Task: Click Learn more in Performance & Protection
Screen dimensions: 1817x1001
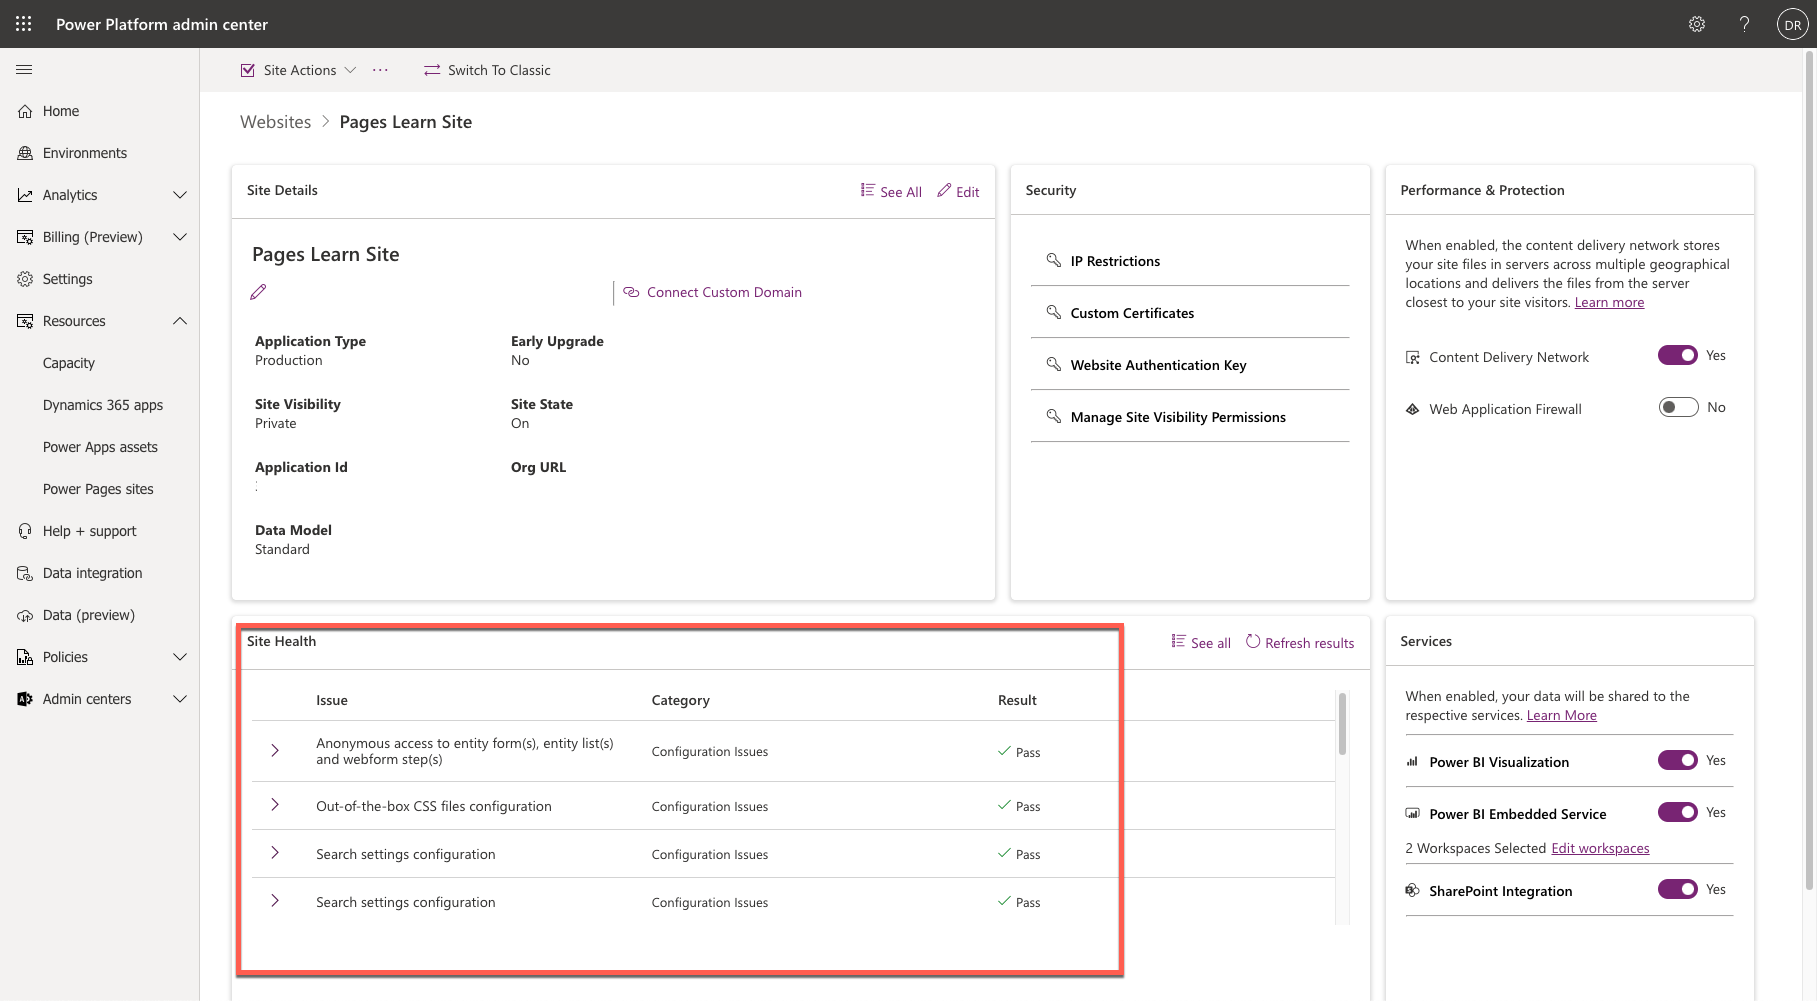Action: pyautogui.click(x=1609, y=302)
